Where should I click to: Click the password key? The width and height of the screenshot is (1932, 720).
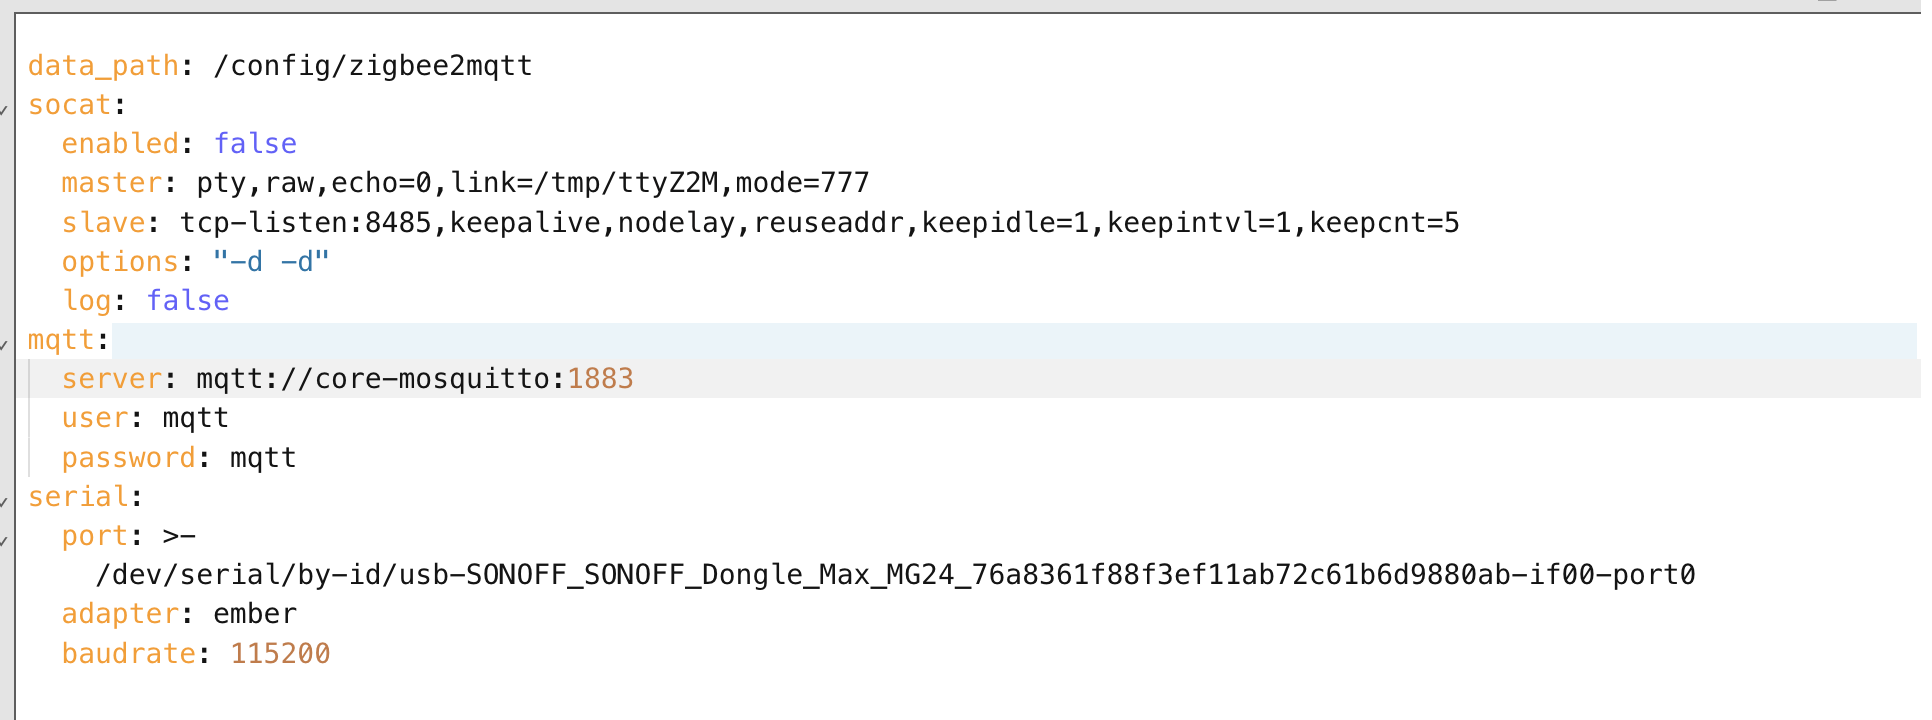[128, 458]
